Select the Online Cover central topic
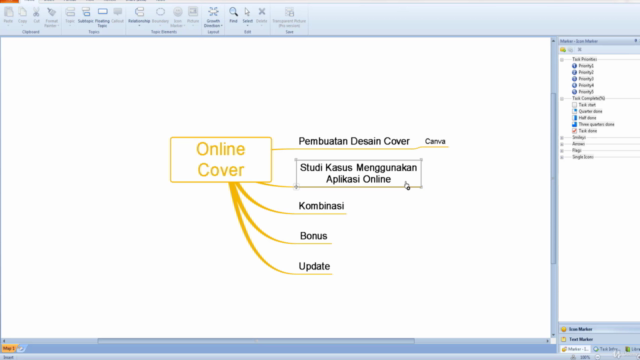Image resolution: width=640 pixels, height=360 pixels. (221, 160)
